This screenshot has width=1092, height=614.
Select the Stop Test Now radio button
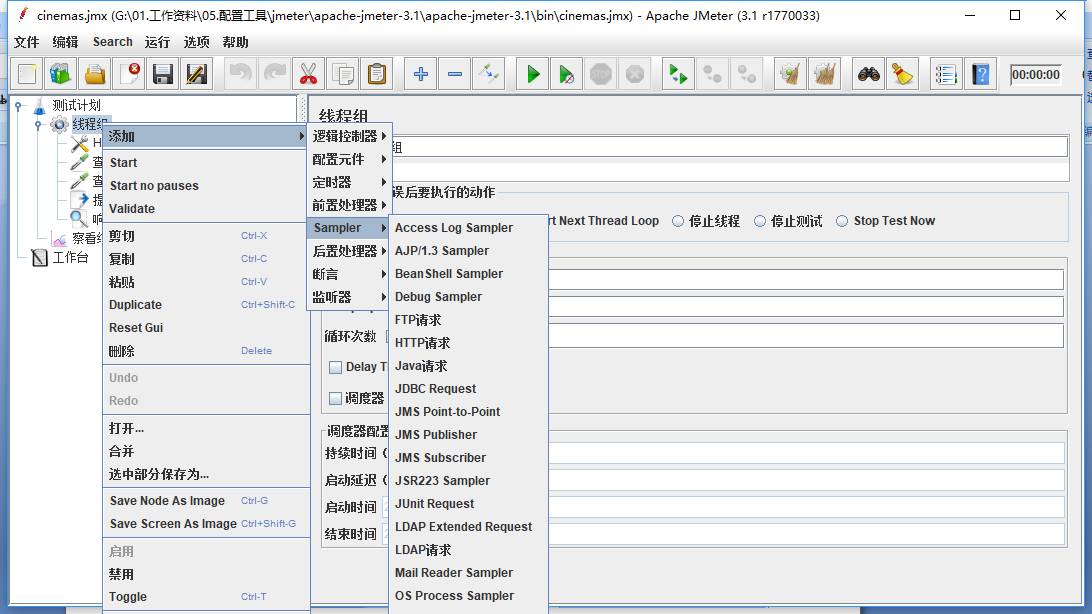pyautogui.click(x=842, y=221)
